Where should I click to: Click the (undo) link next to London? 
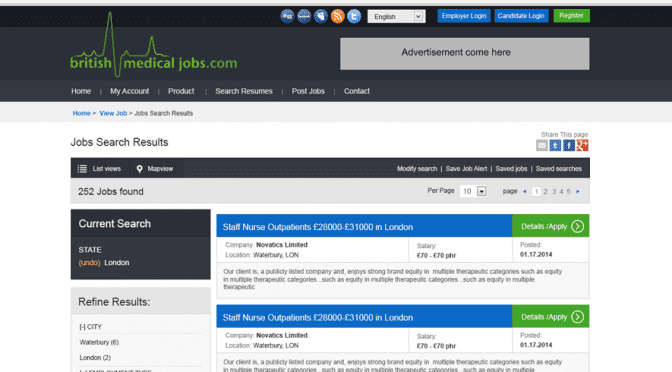[89, 263]
